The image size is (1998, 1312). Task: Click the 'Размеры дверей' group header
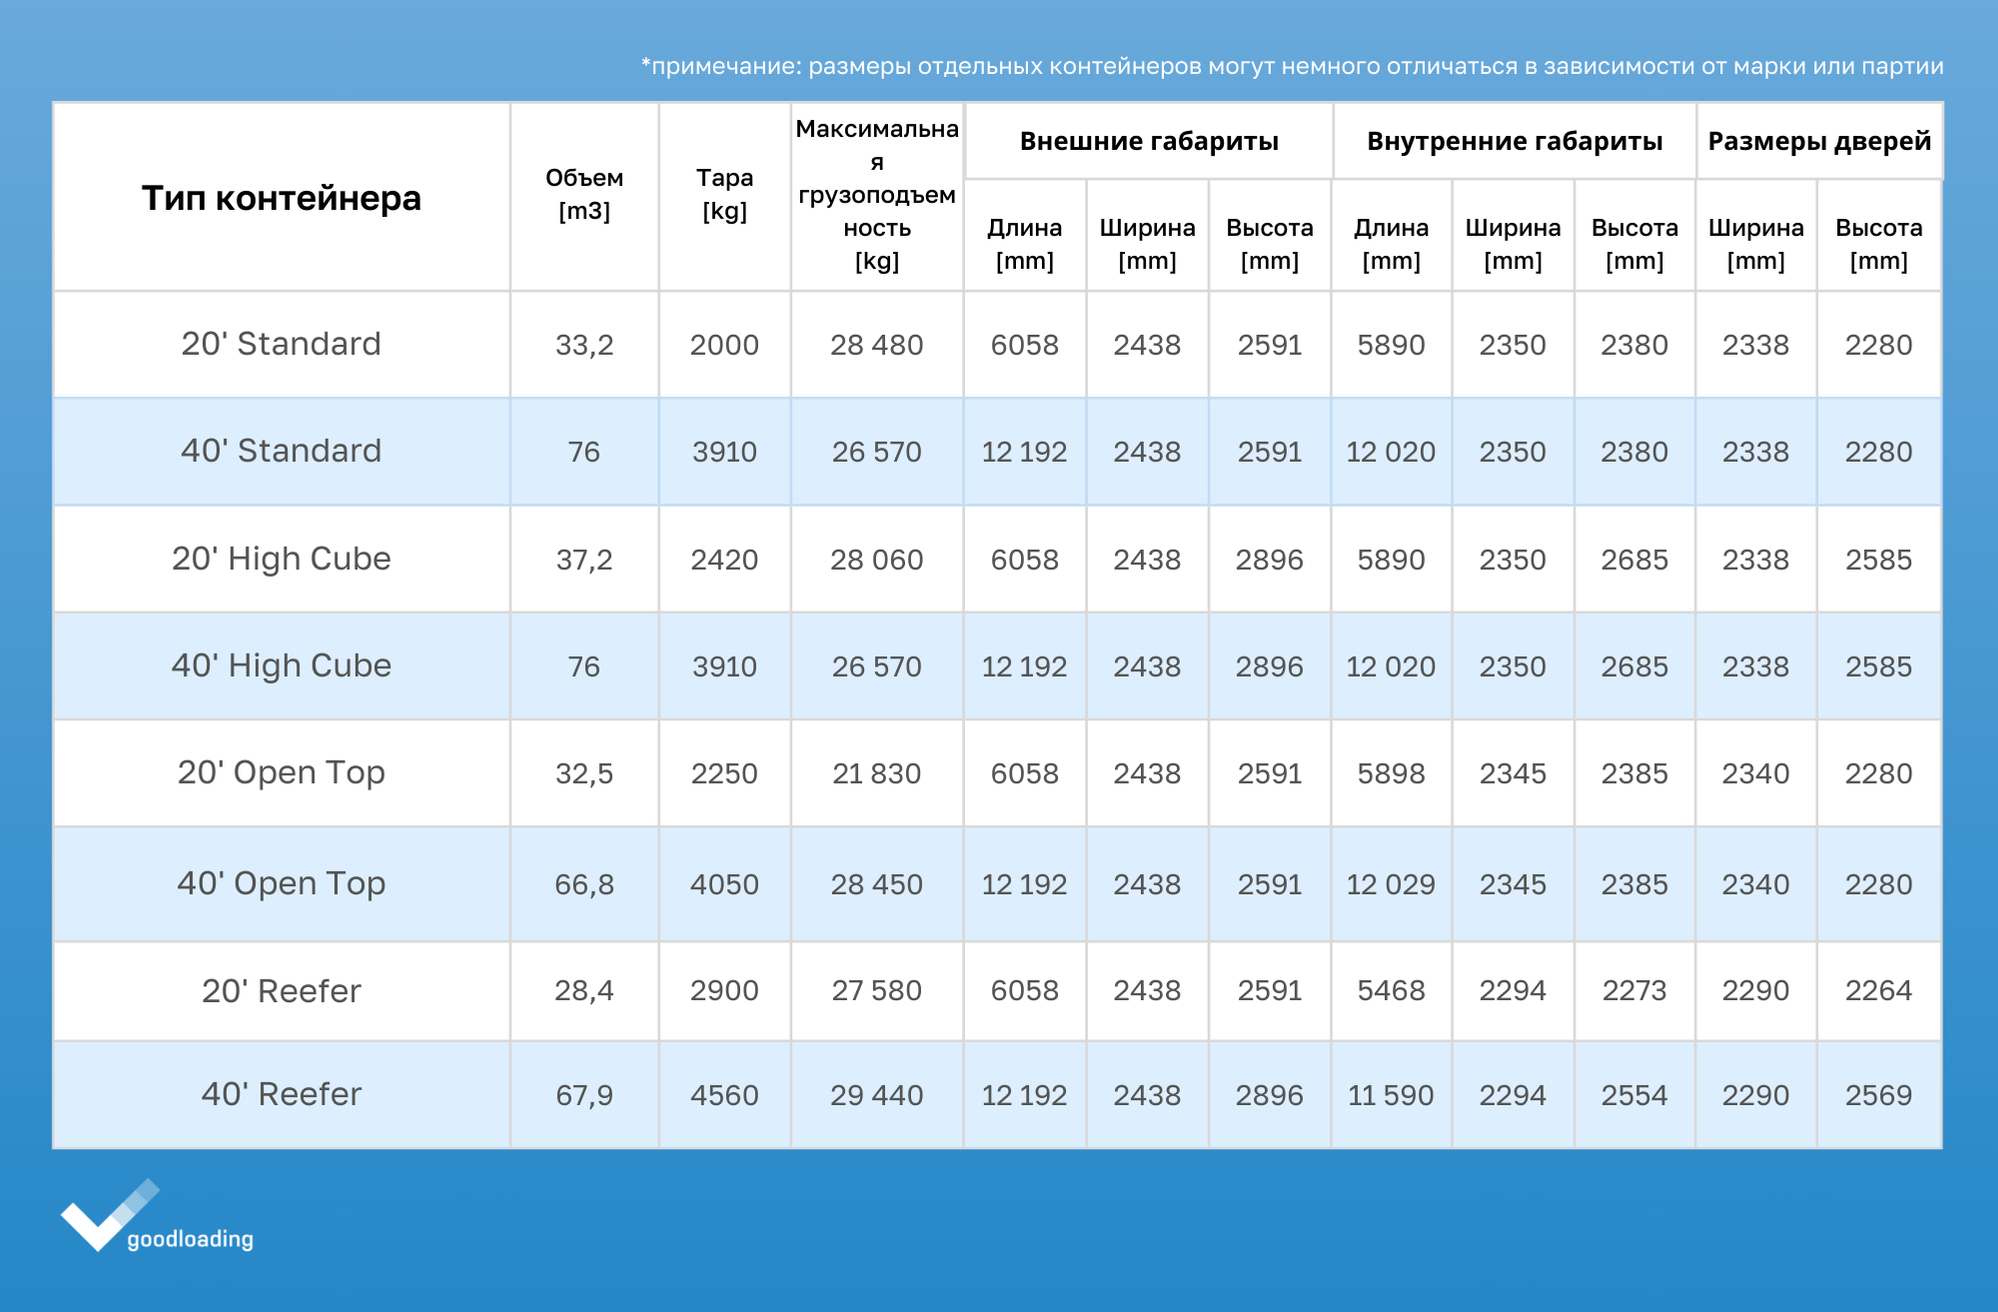coord(1818,141)
